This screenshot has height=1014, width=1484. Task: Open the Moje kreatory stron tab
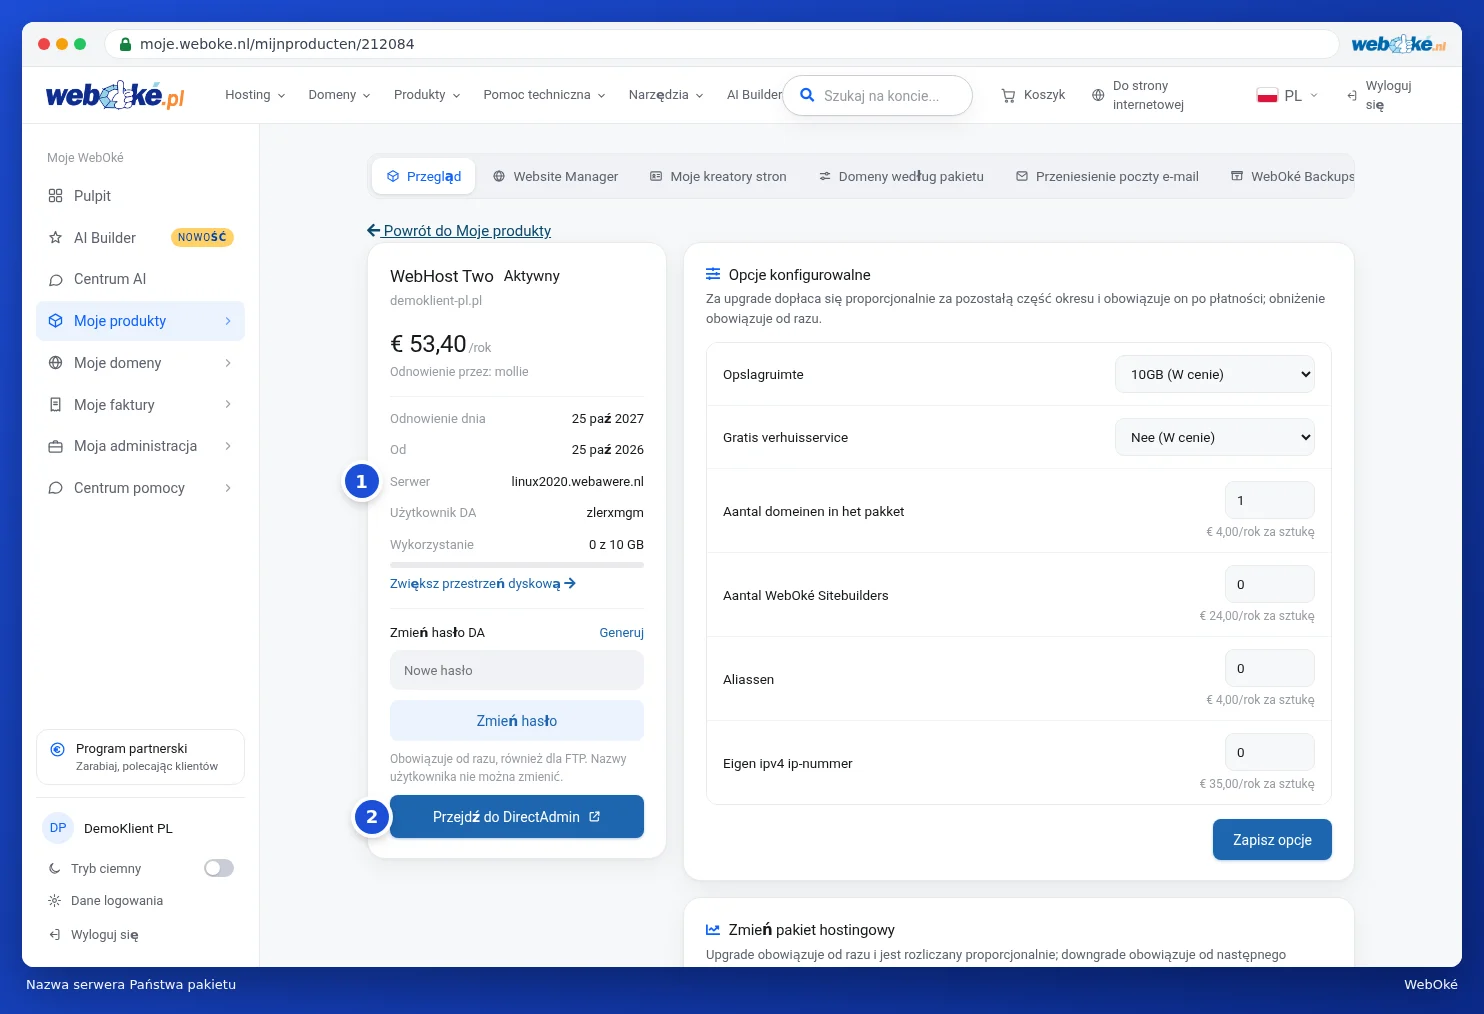(718, 176)
